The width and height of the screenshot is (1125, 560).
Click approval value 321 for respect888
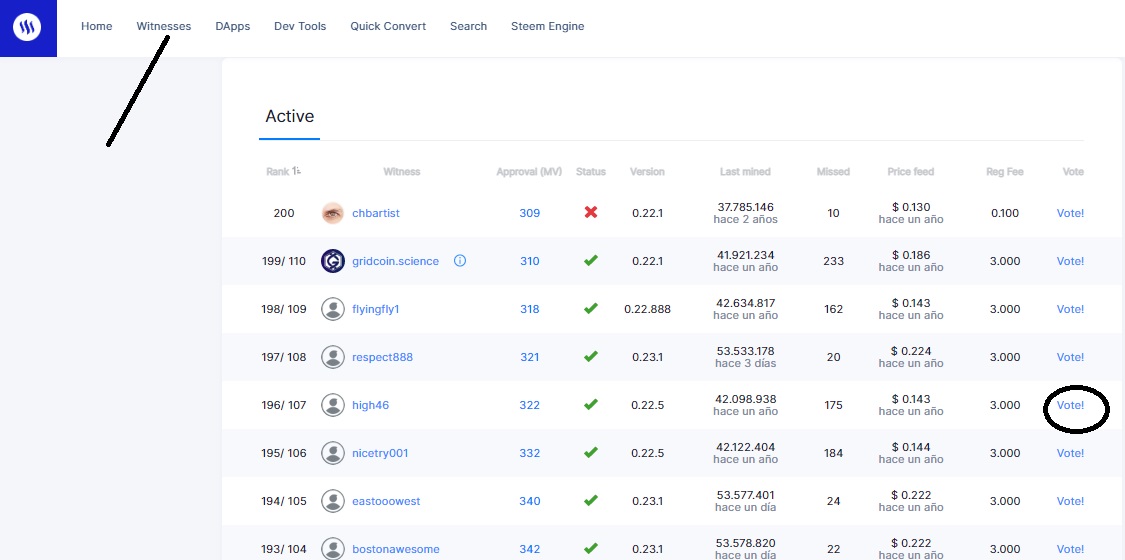[529, 357]
